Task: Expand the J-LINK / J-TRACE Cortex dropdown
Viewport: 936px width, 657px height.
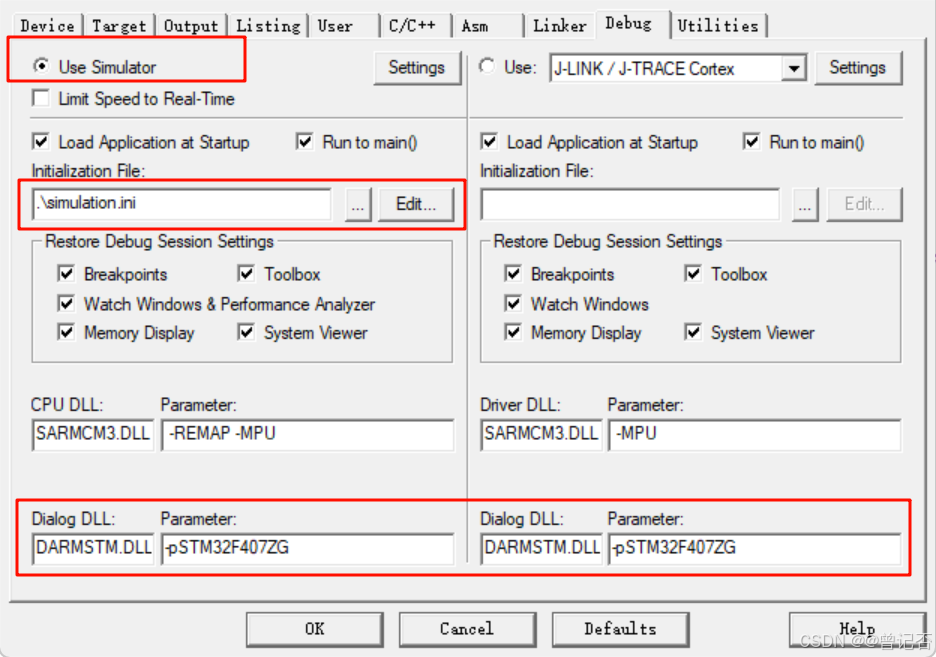Action: coord(793,68)
